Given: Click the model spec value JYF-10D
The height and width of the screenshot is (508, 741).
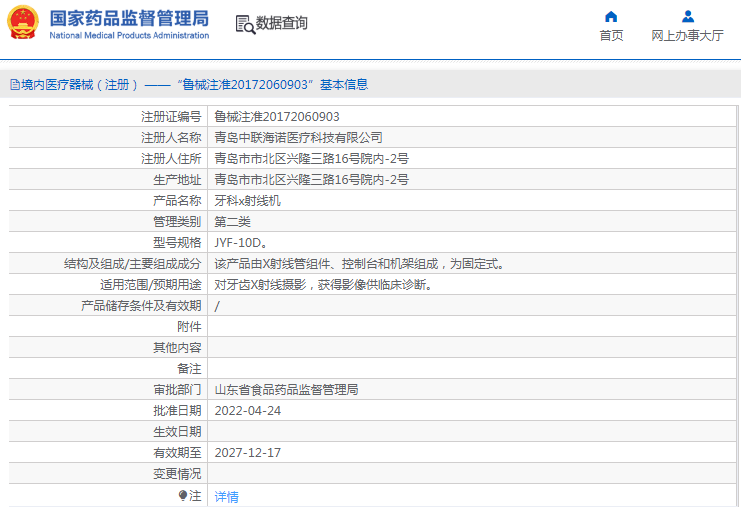Looking at the screenshot, I should click(x=240, y=242).
